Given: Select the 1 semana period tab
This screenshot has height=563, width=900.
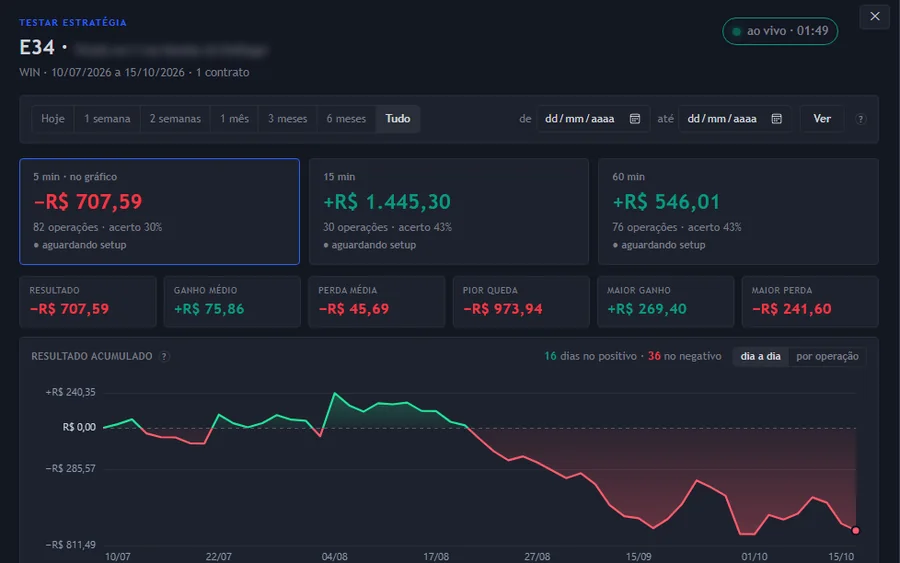Looking at the screenshot, I should pyautogui.click(x=107, y=119).
